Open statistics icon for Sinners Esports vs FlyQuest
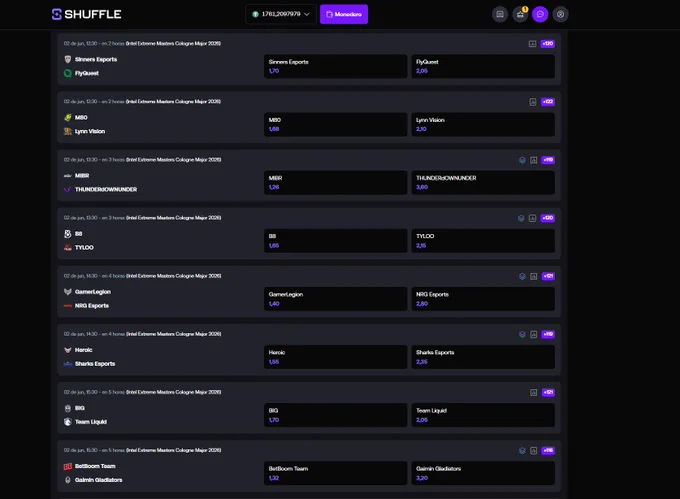Viewport: 680px width, 499px height. (x=532, y=44)
